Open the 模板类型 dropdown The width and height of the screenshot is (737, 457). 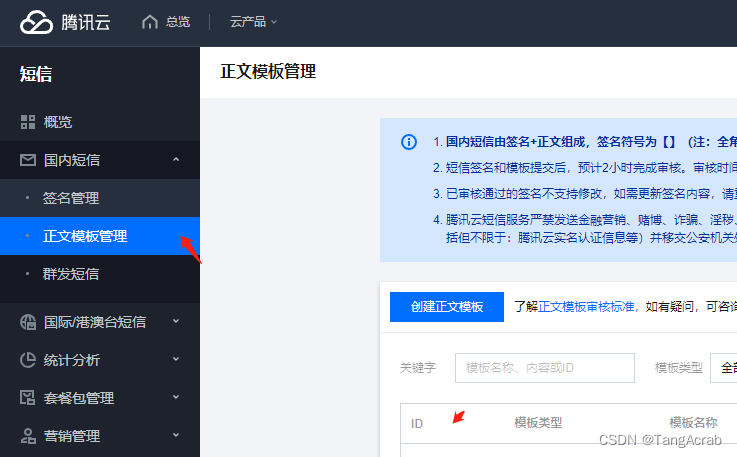pyautogui.click(x=724, y=368)
